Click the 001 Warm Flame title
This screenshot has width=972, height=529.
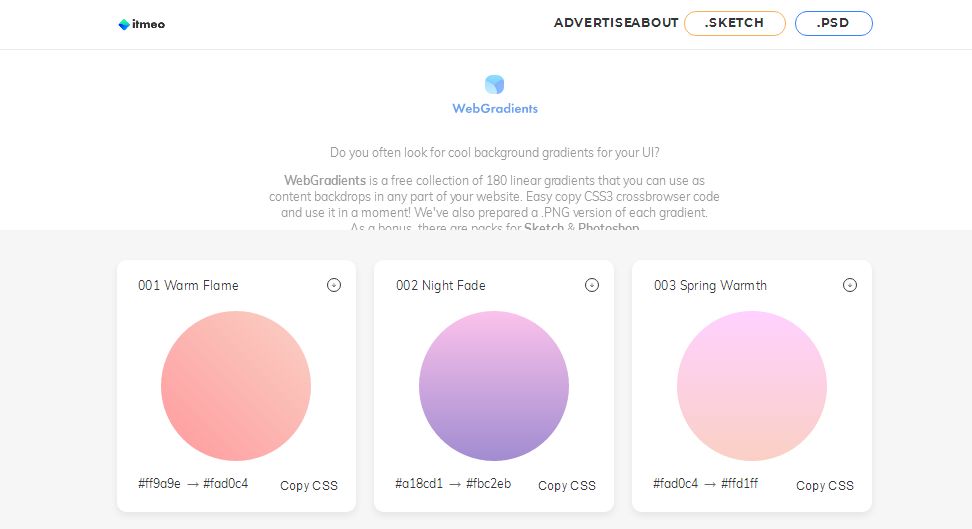[188, 285]
